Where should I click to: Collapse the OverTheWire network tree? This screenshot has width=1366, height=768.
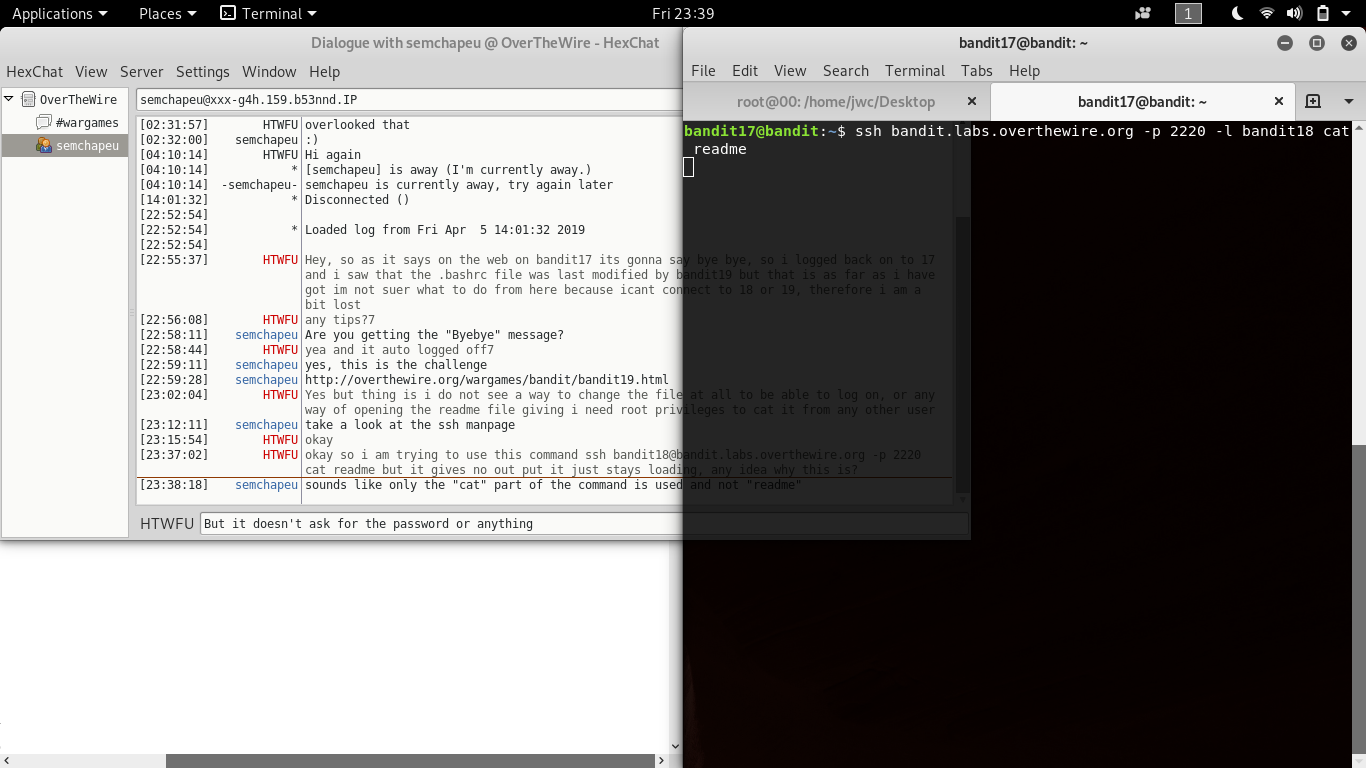click(9, 99)
